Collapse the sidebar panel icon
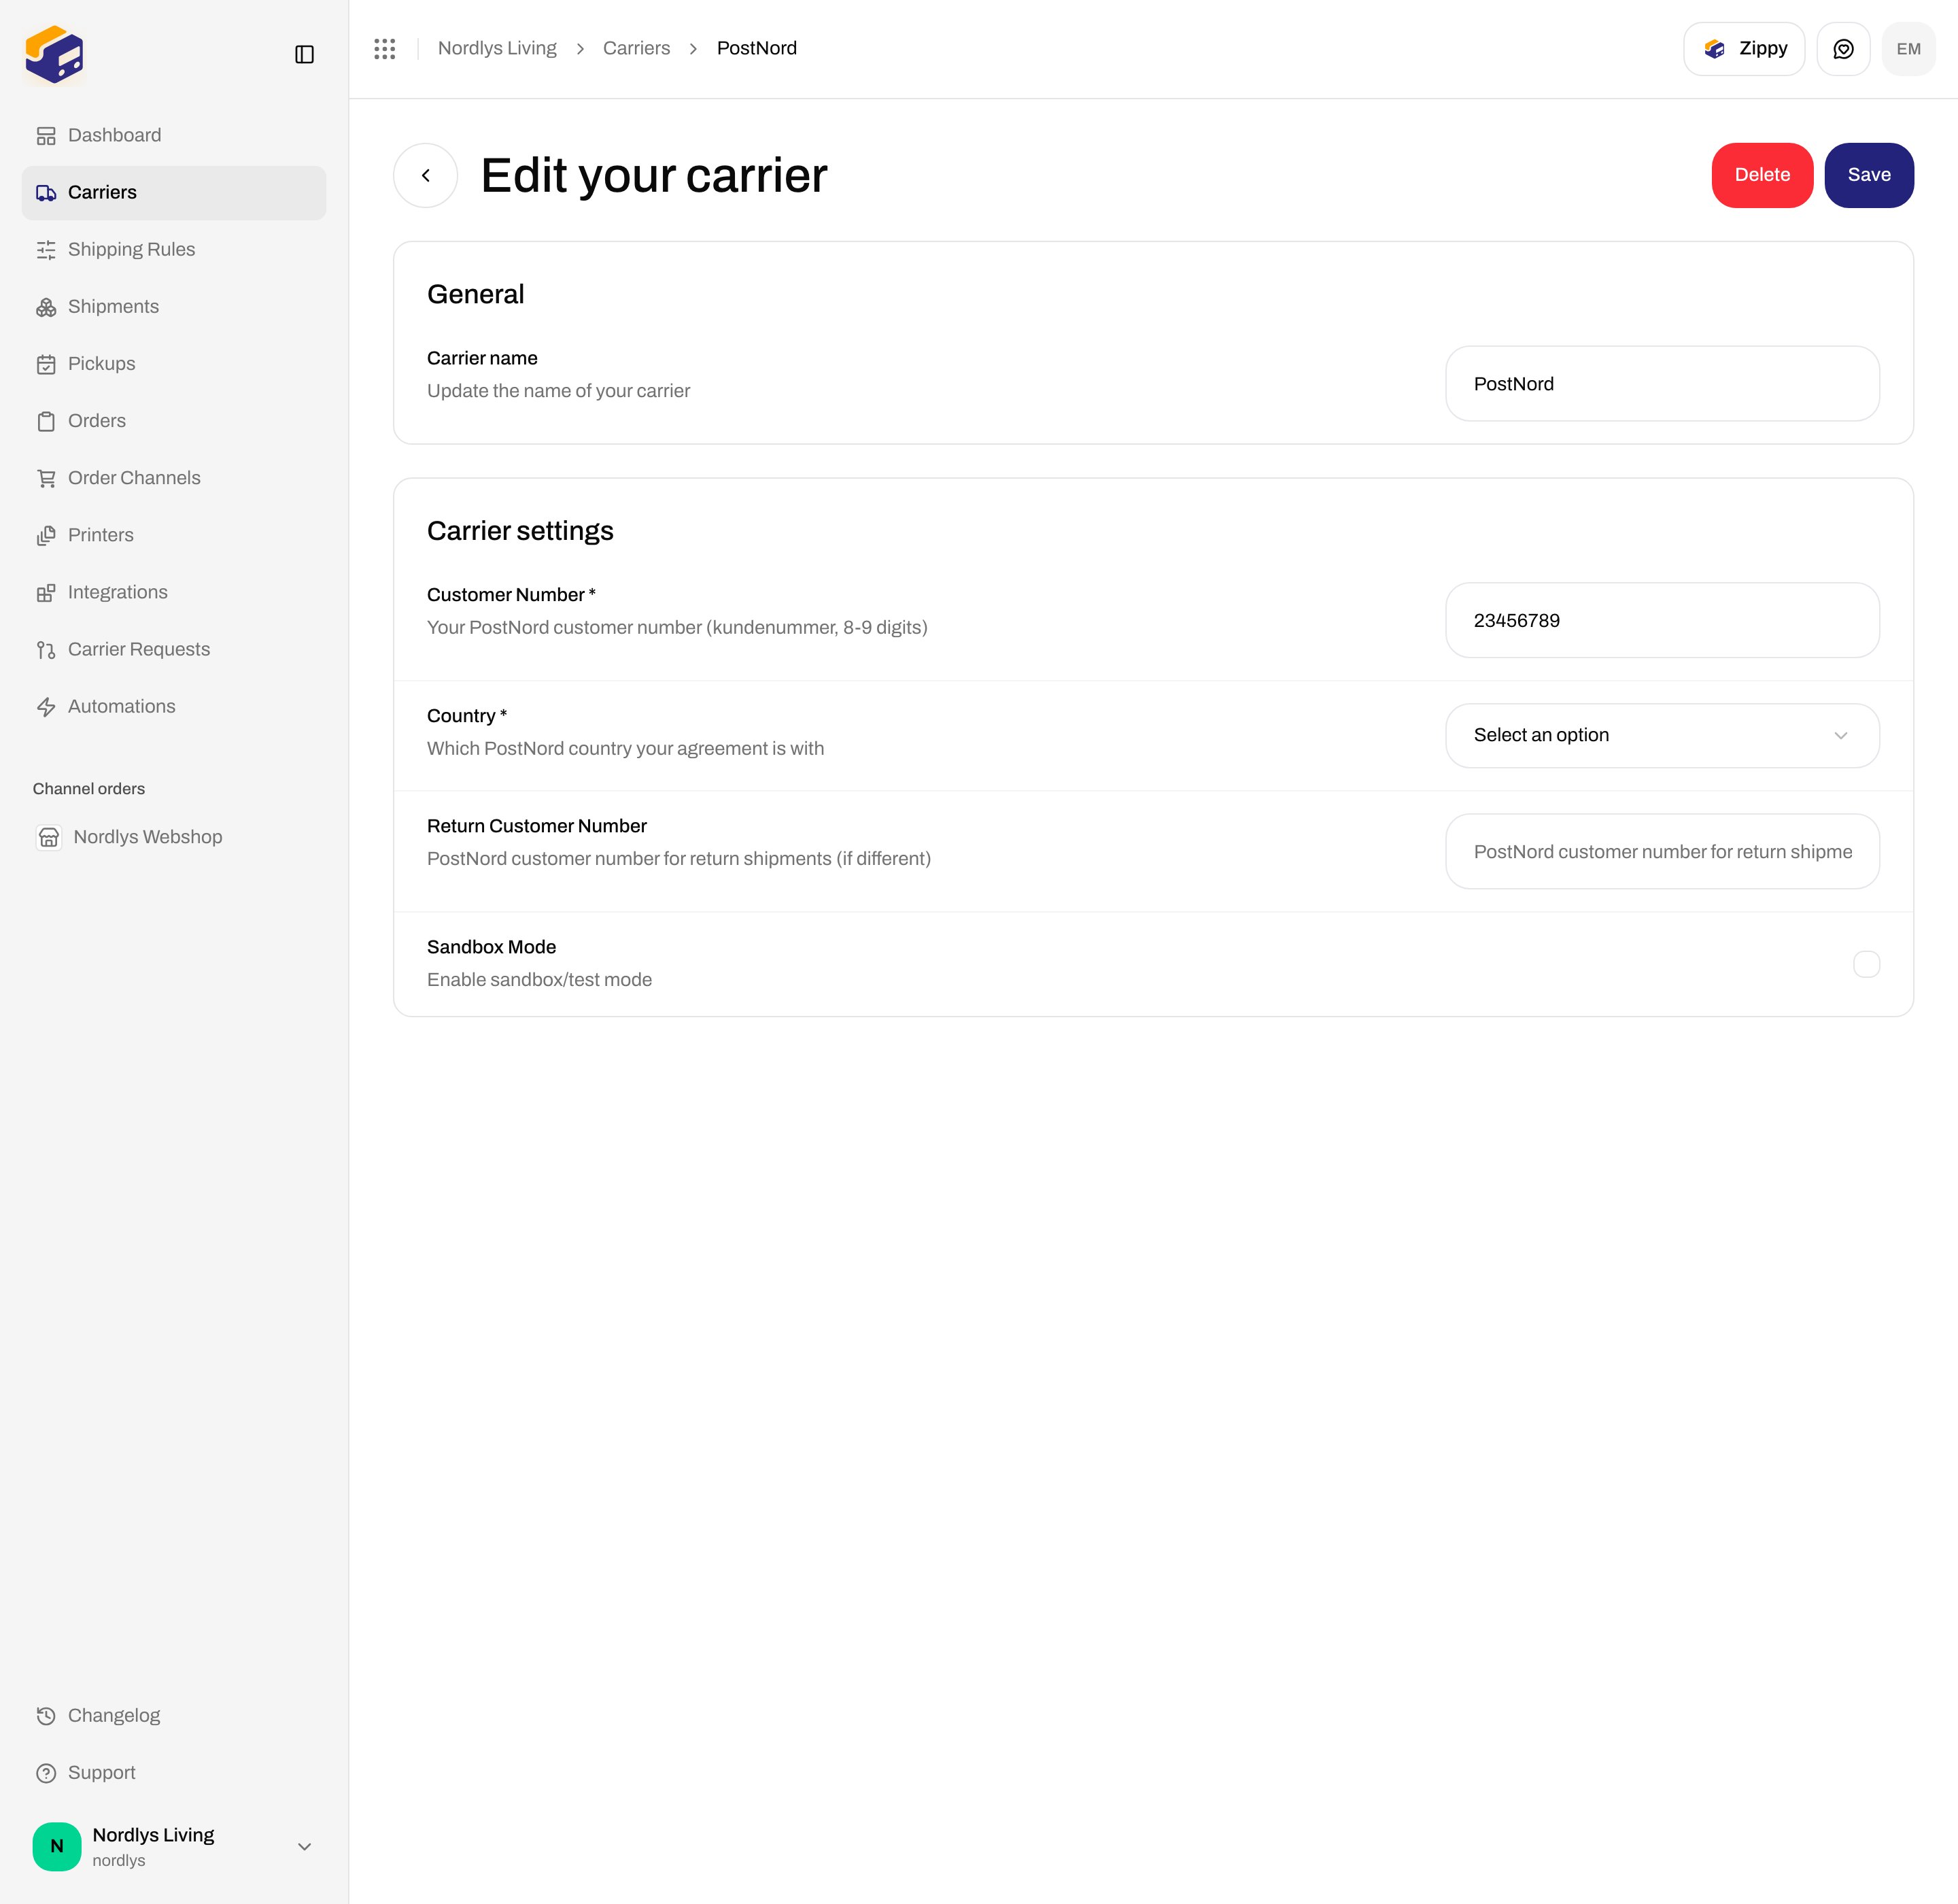Image resolution: width=1958 pixels, height=1904 pixels. click(x=305, y=55)
